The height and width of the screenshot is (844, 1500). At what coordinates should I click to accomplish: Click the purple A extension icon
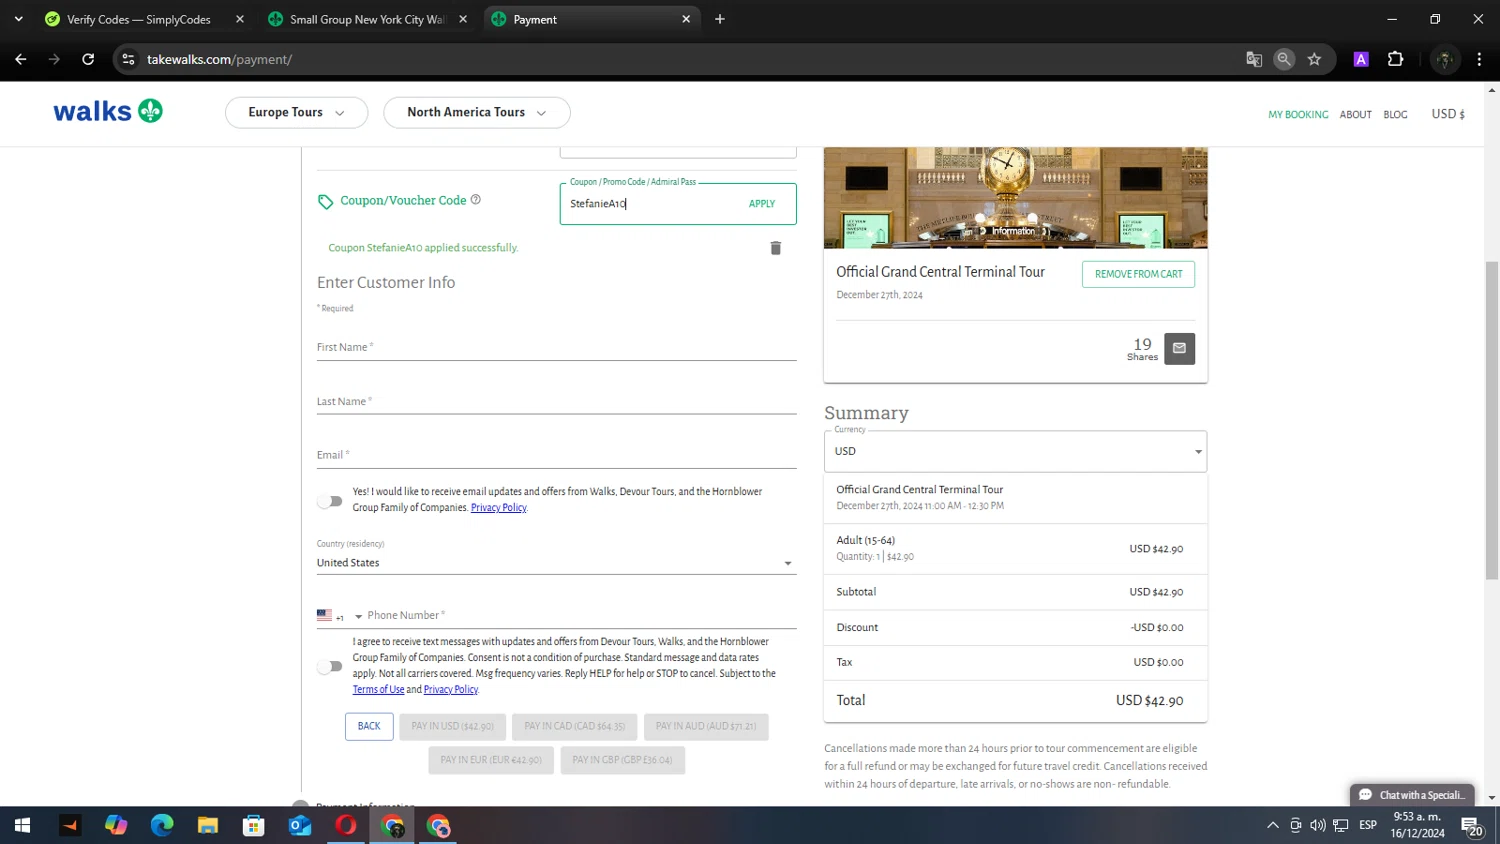tap(1361, 59)
